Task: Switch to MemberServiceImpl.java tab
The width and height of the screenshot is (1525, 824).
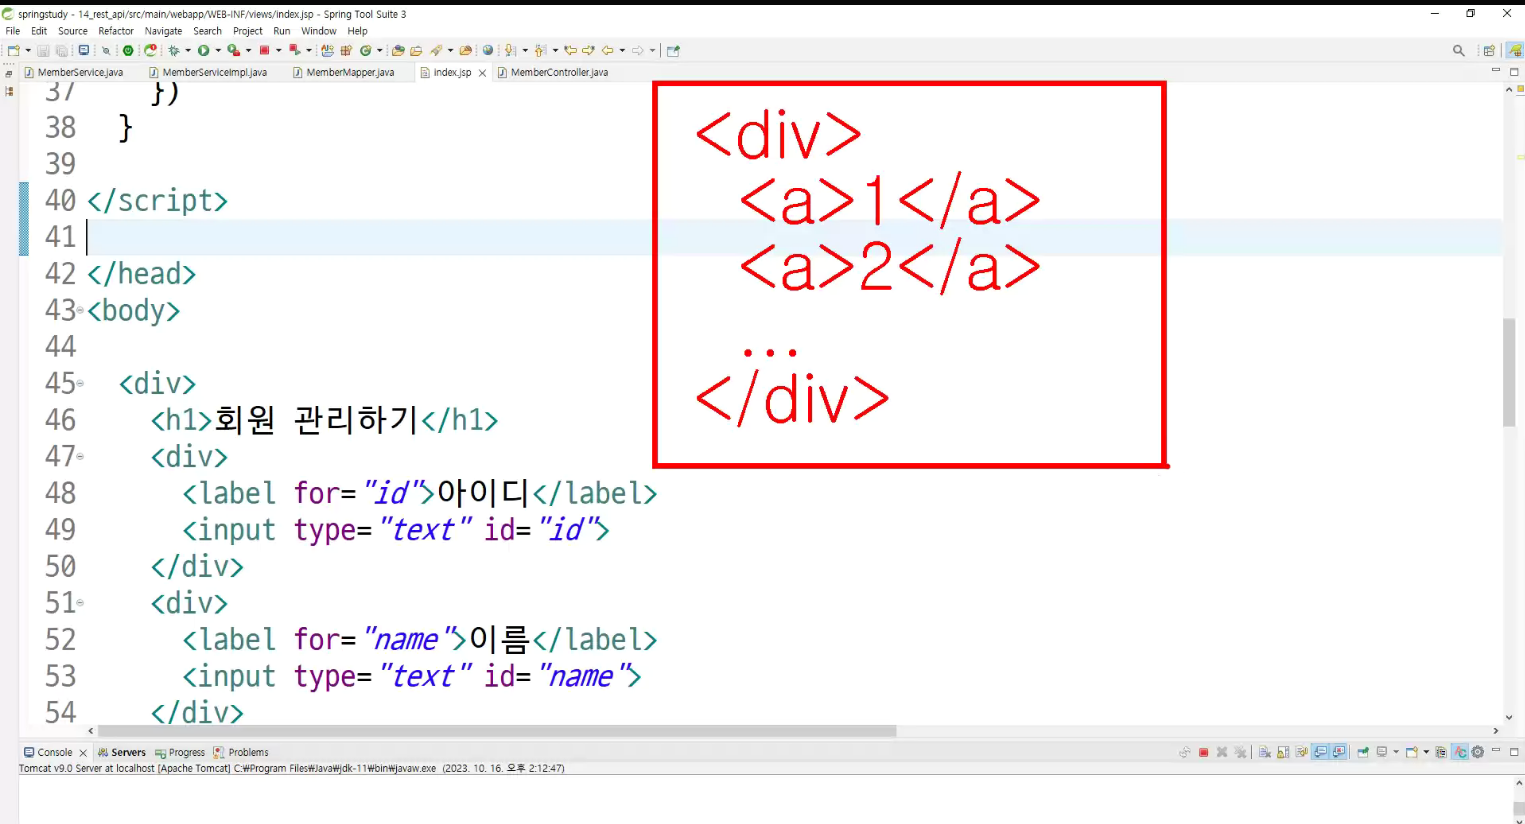Action: 208,72
